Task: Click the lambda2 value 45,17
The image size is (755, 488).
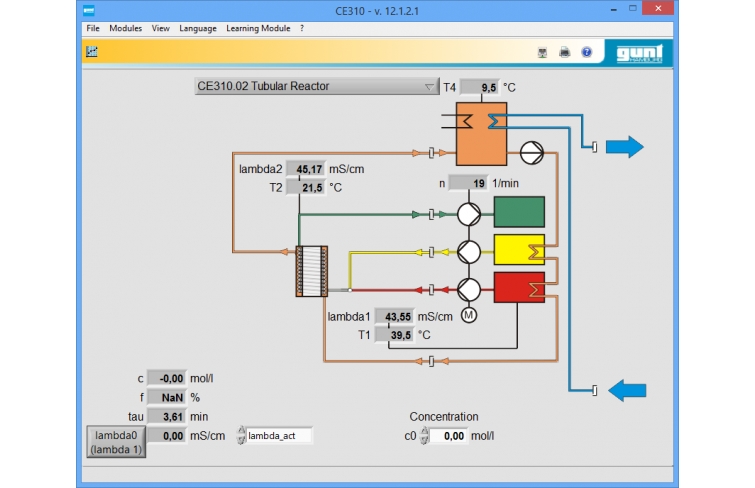Action: click(306, 169)
